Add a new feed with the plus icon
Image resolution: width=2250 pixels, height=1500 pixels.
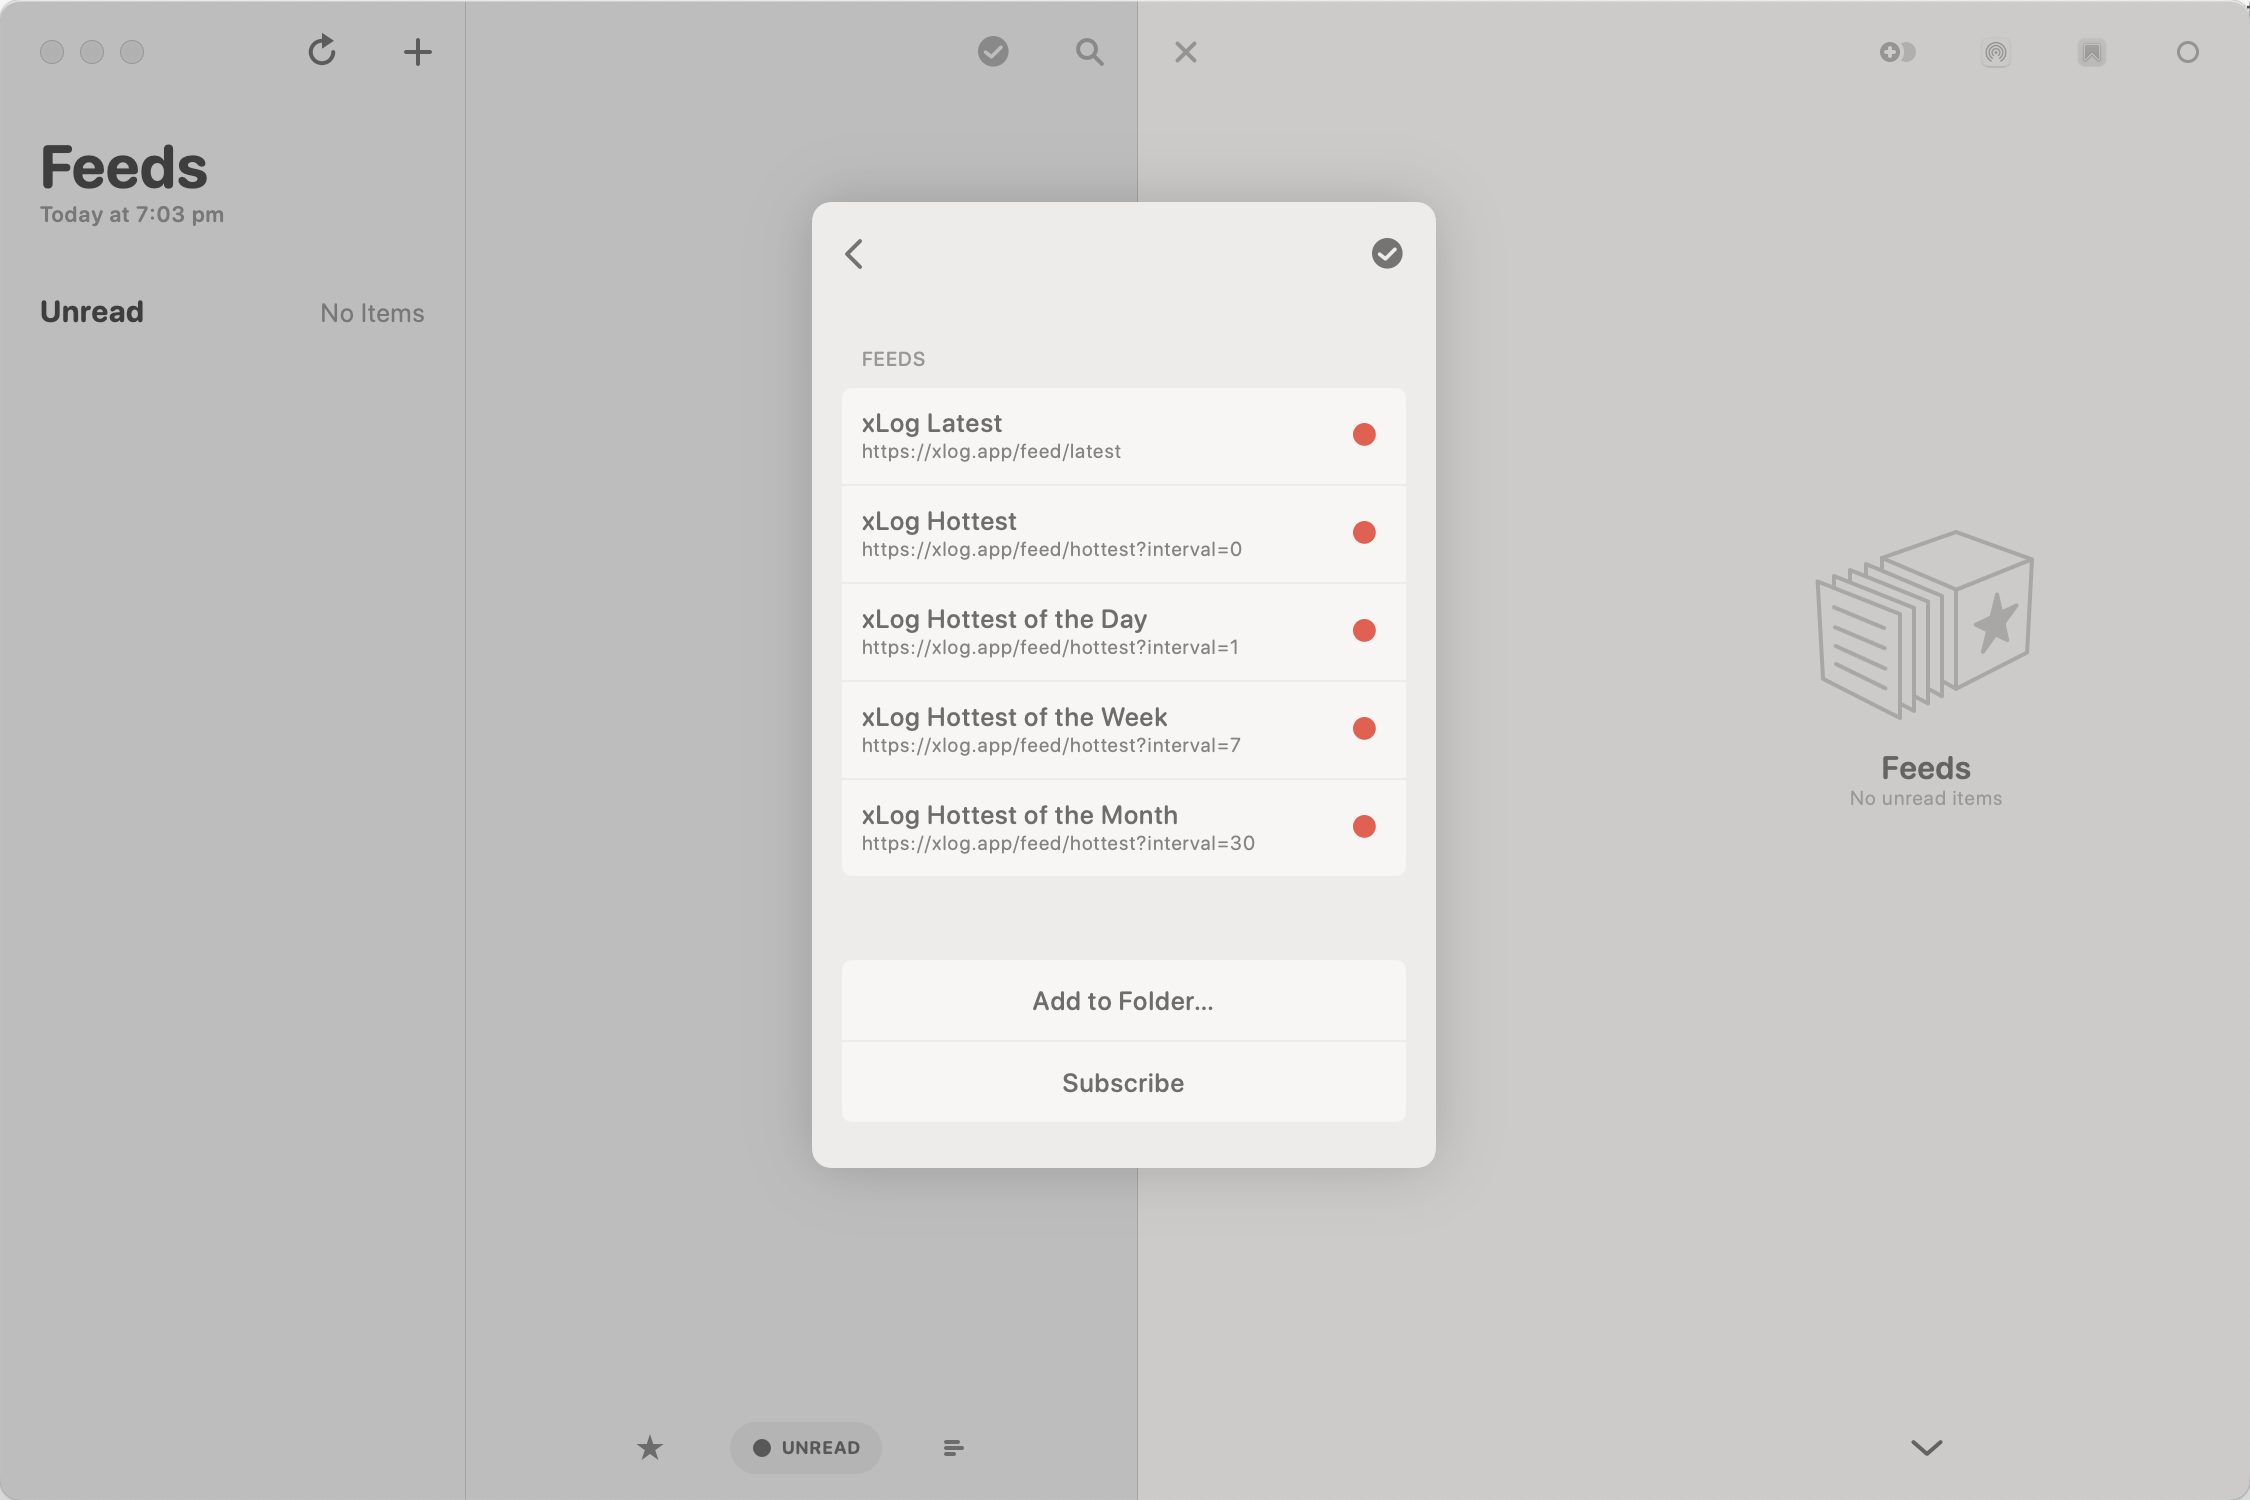point(417,52)
